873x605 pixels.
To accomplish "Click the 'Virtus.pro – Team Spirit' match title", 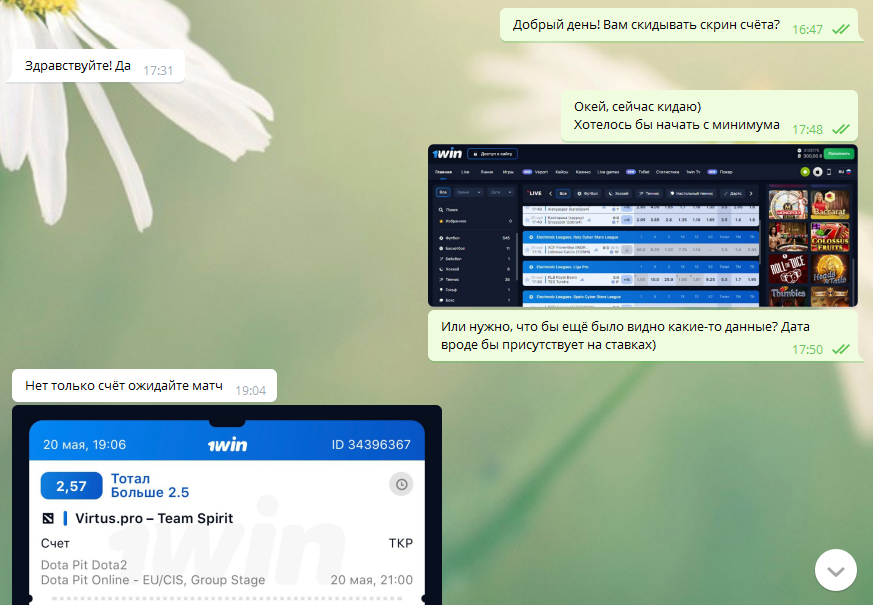I will coord(154,519).
